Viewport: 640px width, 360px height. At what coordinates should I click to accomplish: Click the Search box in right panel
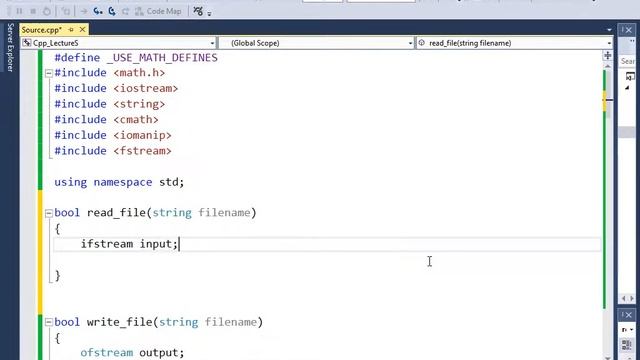click(628, 61)
